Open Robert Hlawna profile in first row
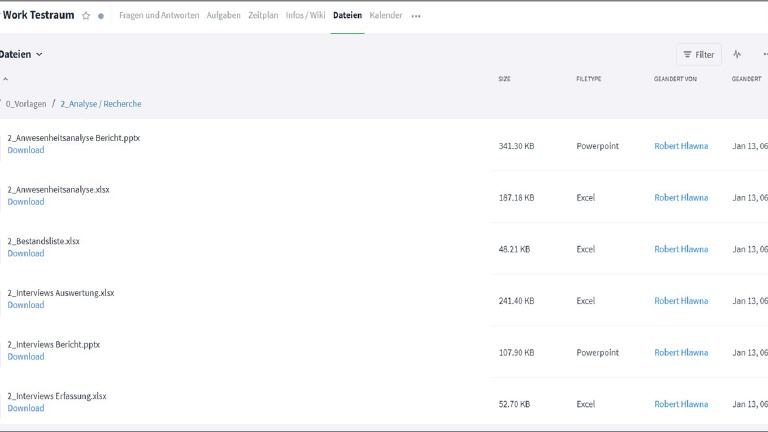Image resolution: width=768 pixels, height=432 pixels. (681, 146)
